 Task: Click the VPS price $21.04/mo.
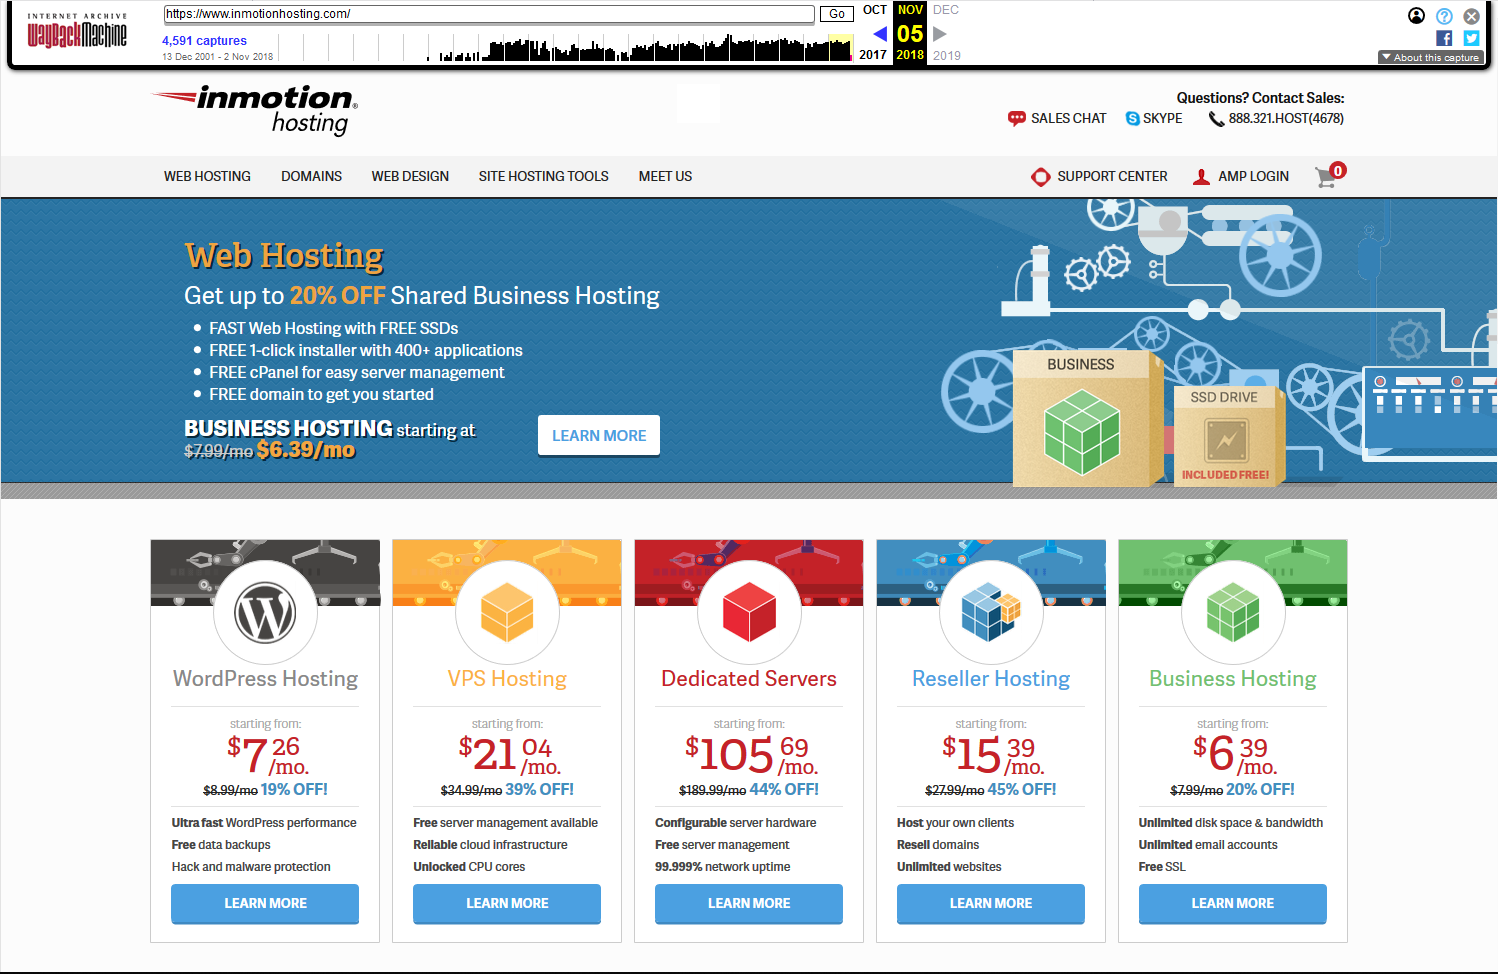[509, 756]
